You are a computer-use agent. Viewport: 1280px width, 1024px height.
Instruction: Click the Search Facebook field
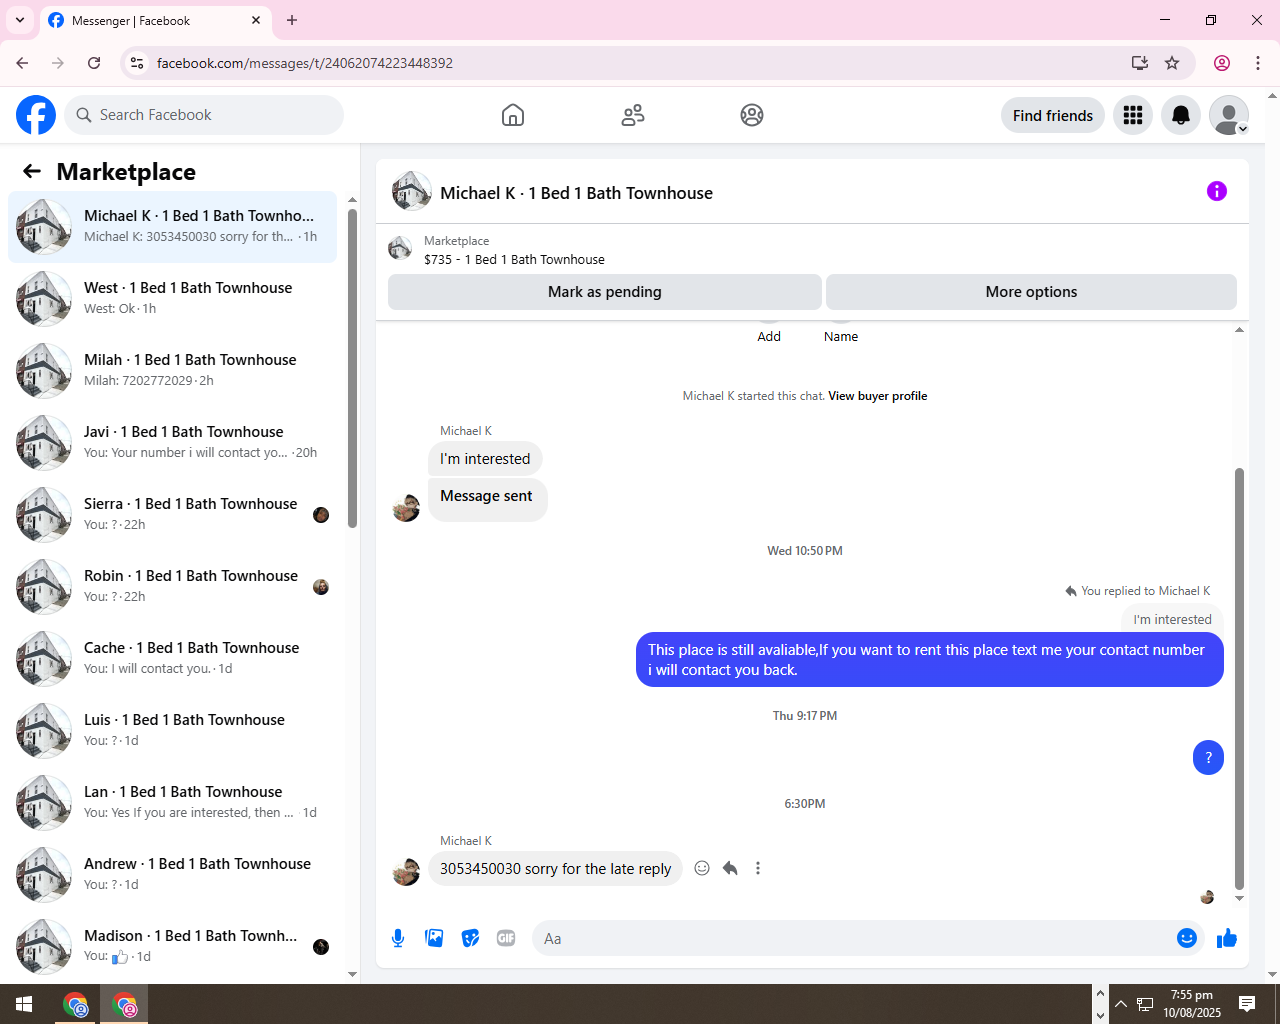coord(204,115)
